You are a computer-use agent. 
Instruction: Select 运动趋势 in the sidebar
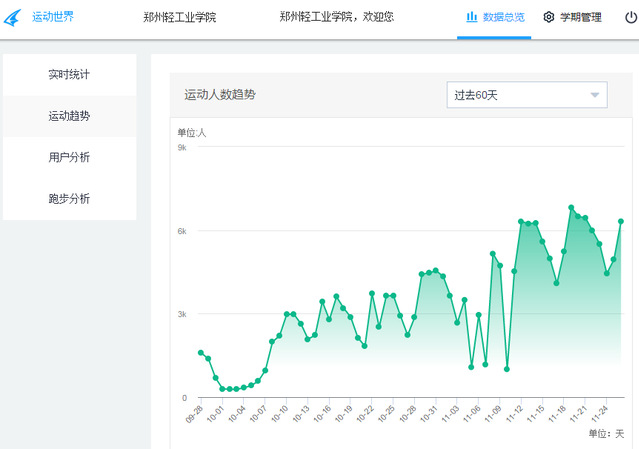[69, 116]
